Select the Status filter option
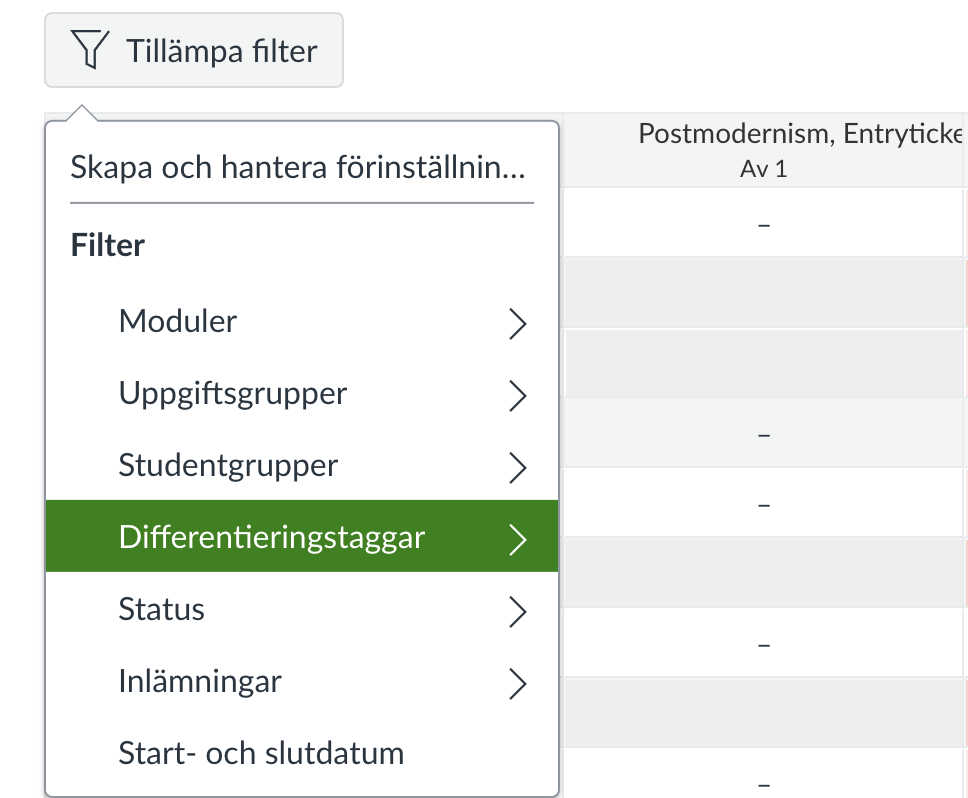This screenshot has height=798, width=968. [x=161, y=609]
